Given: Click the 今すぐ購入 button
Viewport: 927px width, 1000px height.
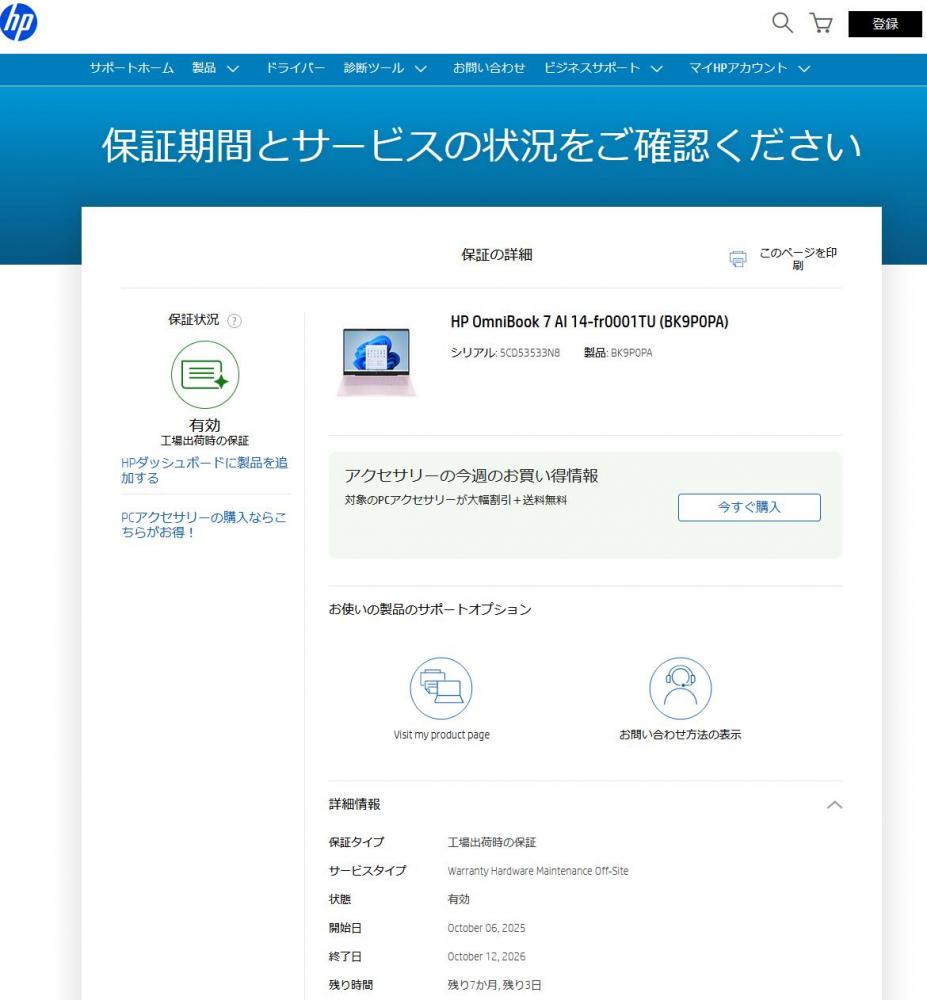Looking at the screenshot, I should 749,507.
